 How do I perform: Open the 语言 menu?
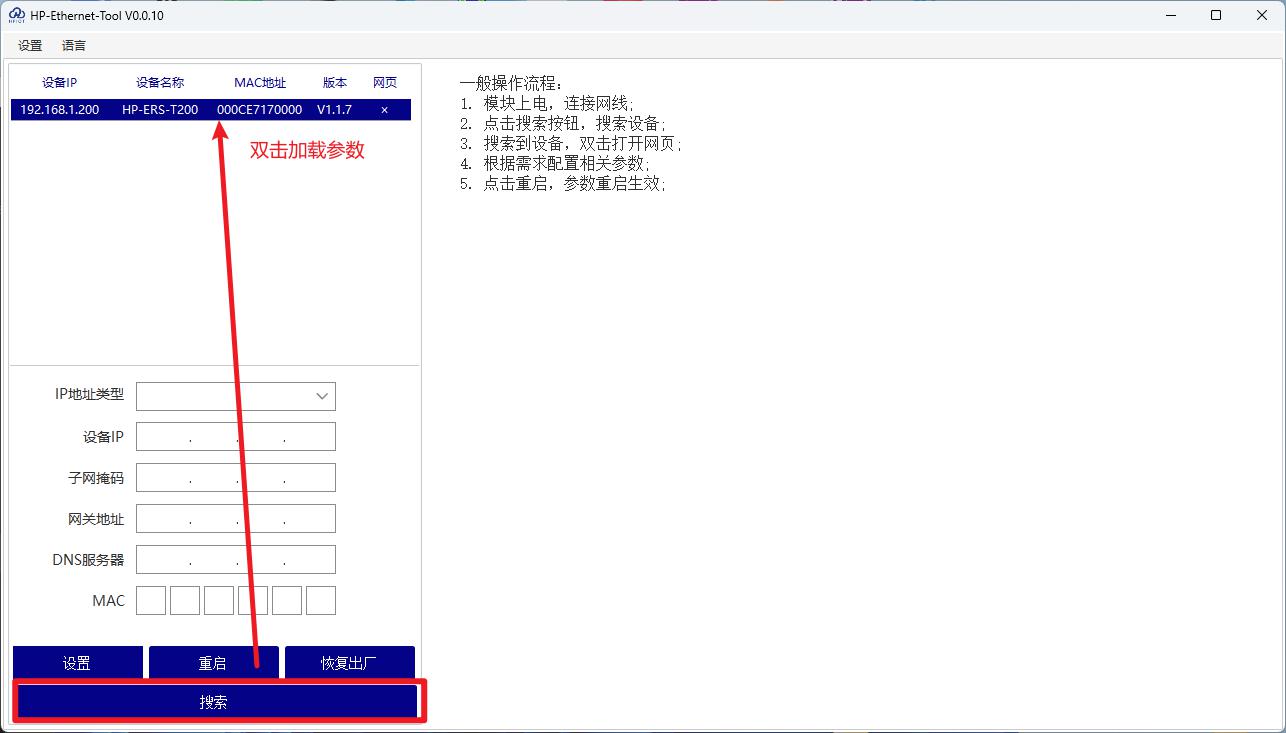click(x=73, y=45)
